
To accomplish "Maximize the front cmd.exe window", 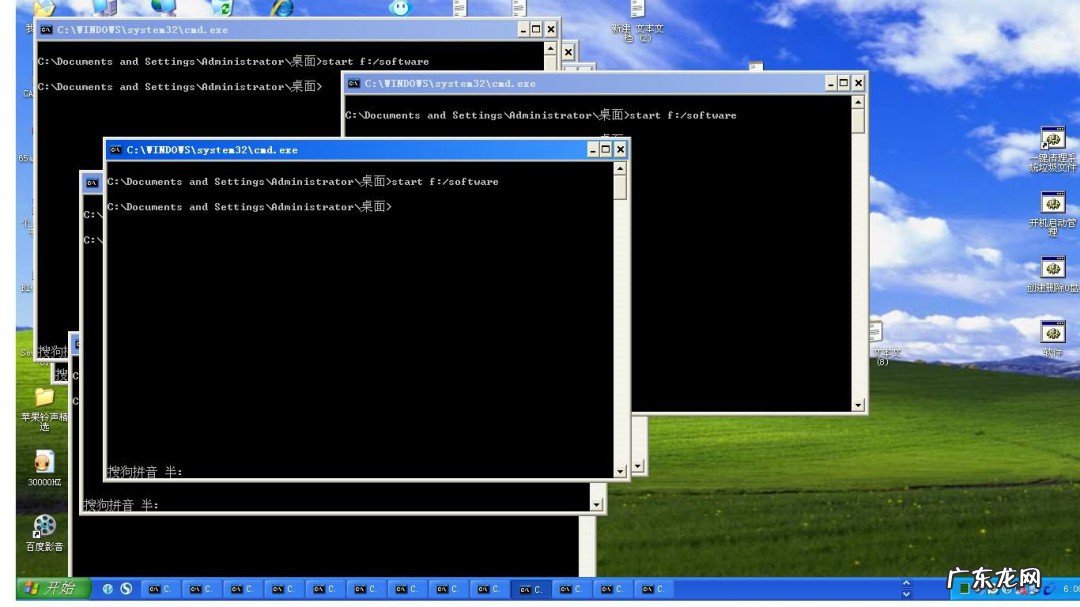I will 606,150.
